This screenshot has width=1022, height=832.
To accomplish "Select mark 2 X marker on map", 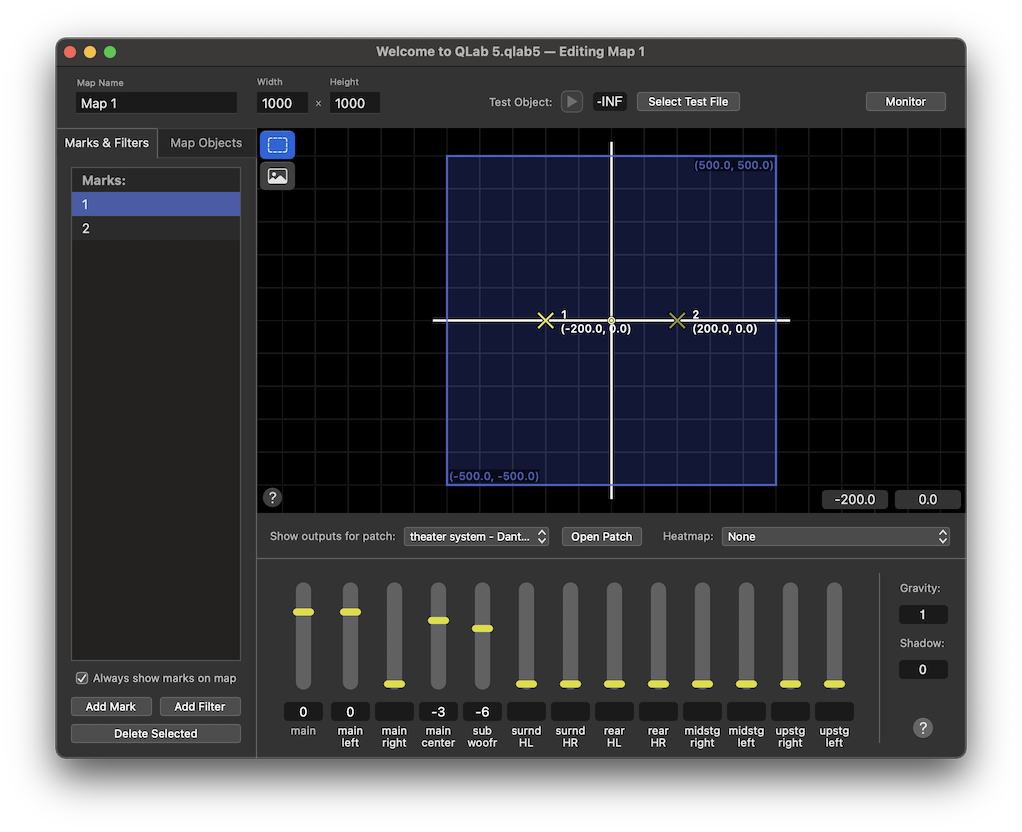I will coord(677,320).
